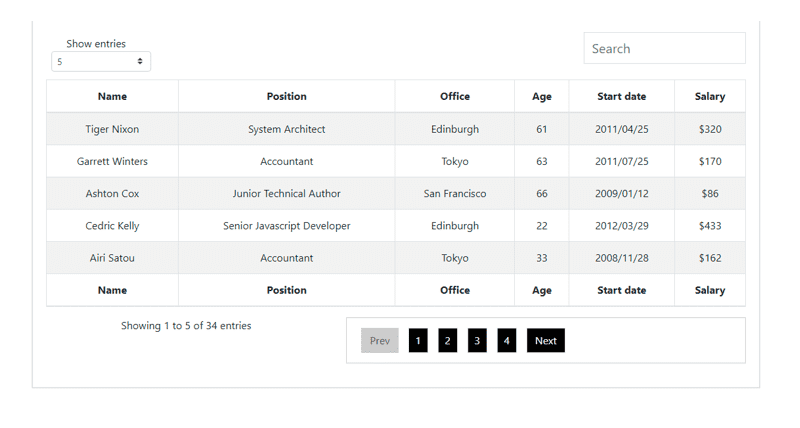Image resolution: width=800 pixels, height=428 pixels.
Task: Select the Garrett Winters name cell
Action: (112, 161)
